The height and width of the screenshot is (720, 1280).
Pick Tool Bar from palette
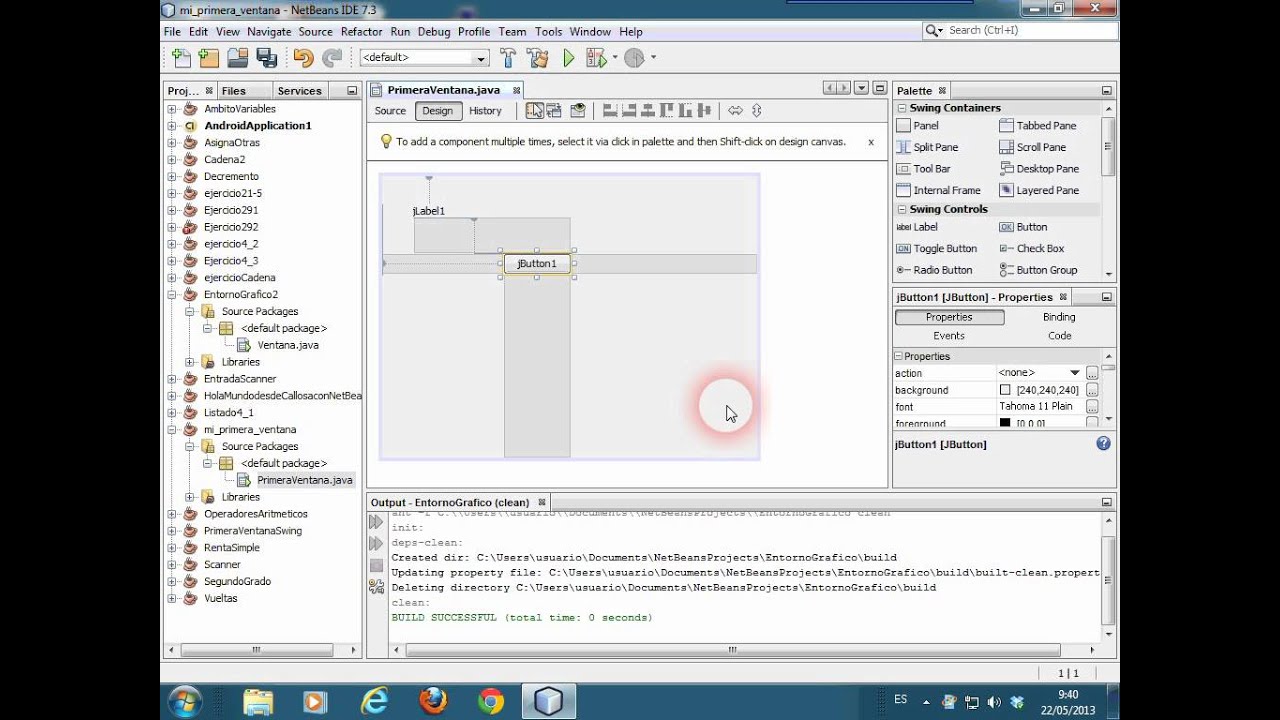pyautogui.click(x=923, y=169)
